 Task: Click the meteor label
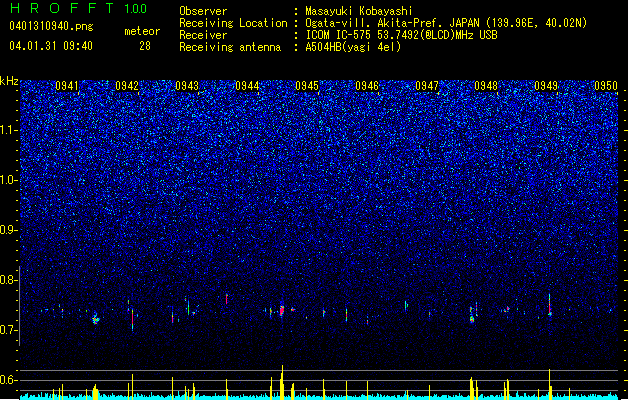tap(142, 31)
